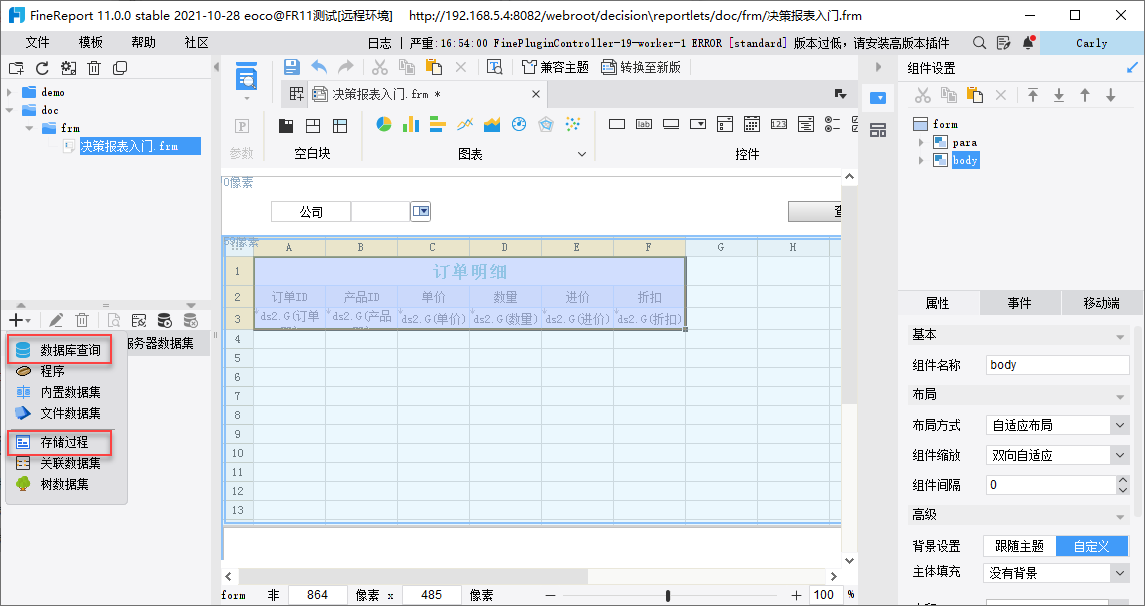
Task: Expand the body node in component tree
Action: [921, 160]
